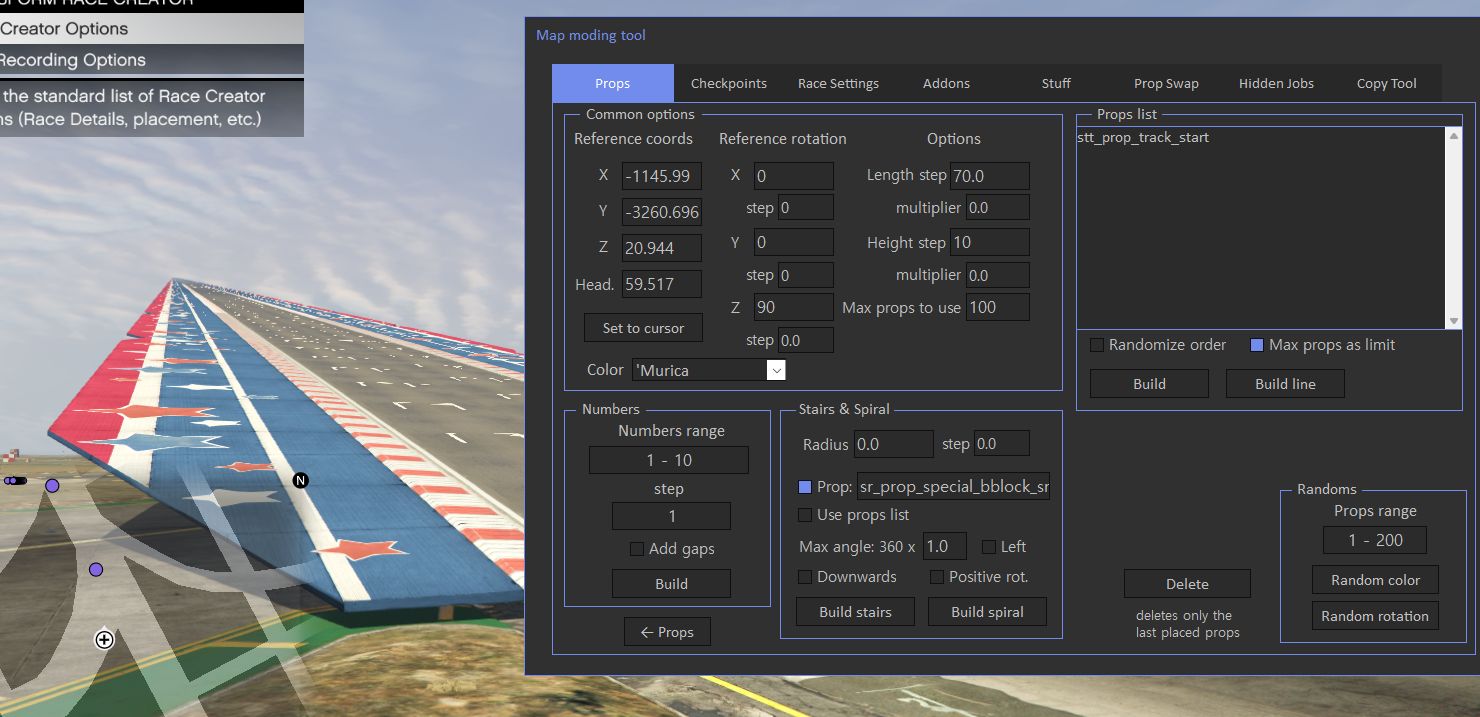Viewport: 1480px width, 717px height.
Task: Enable the Downwards checkbox
Action: click(805, 577)
